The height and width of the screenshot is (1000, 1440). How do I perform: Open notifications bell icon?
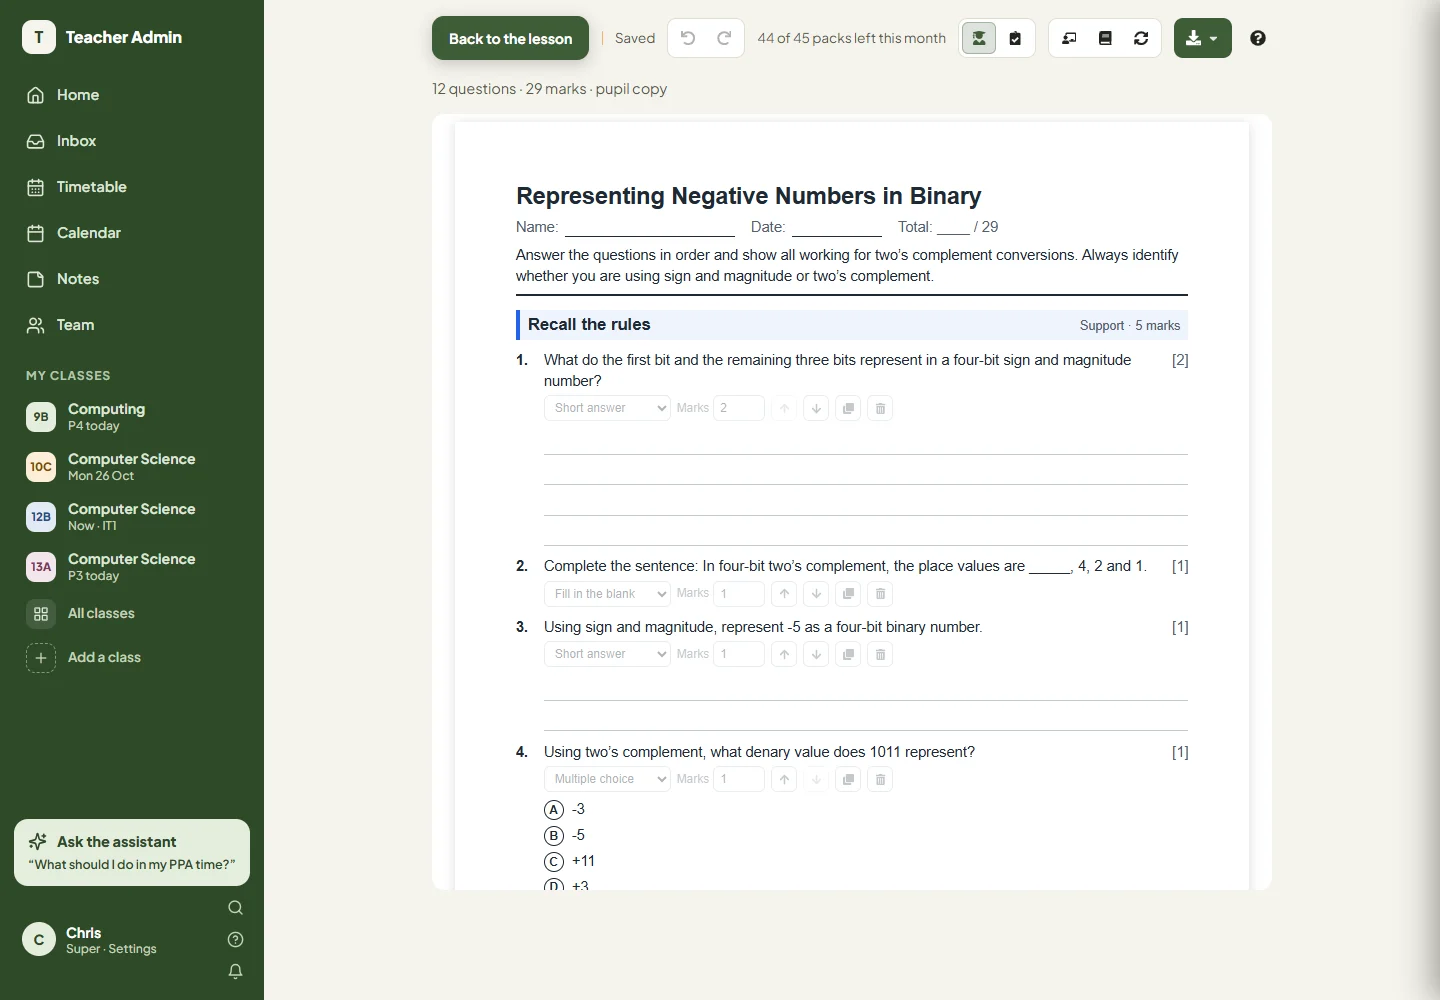[236, 971]
